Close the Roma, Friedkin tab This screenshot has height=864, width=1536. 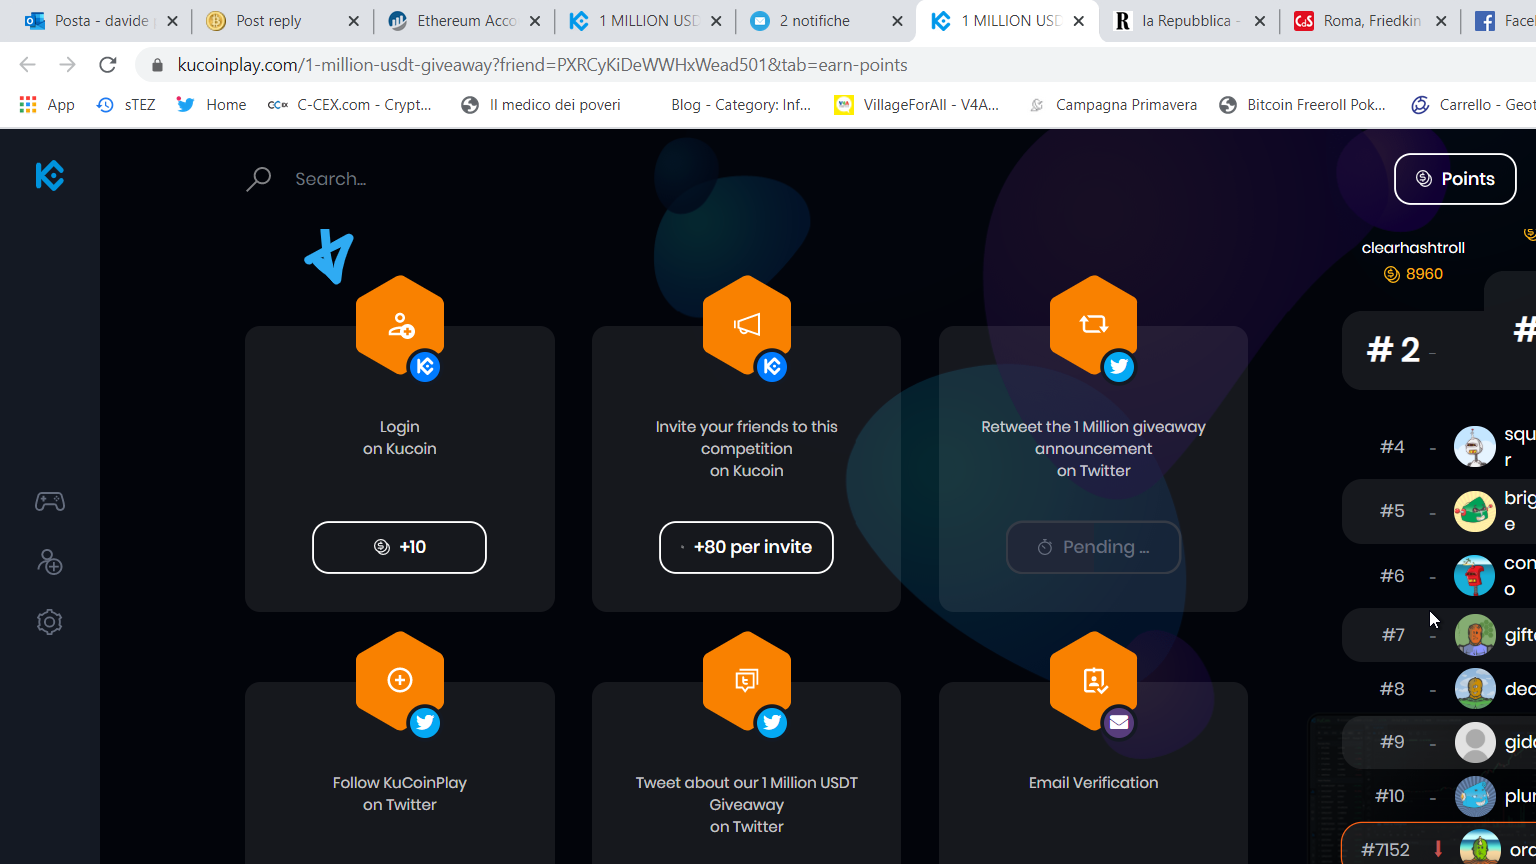(1441, 21)
